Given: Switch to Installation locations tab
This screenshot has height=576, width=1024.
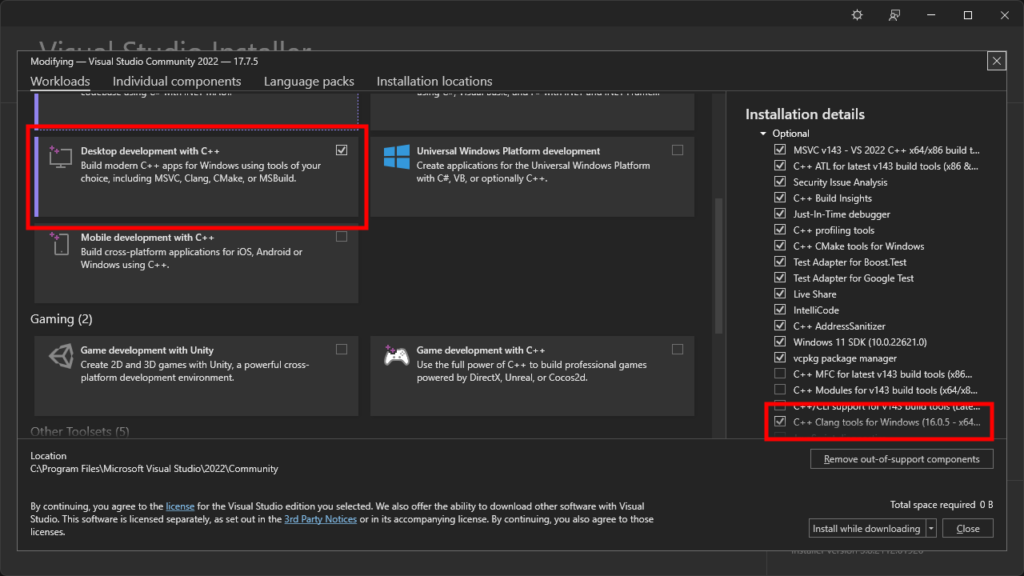Looking at the screenshot, I should pos(434,81).
